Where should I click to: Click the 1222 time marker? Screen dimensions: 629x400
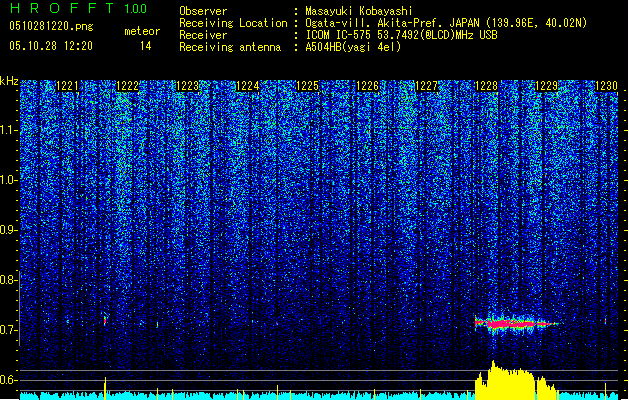[x=127, y=86]
